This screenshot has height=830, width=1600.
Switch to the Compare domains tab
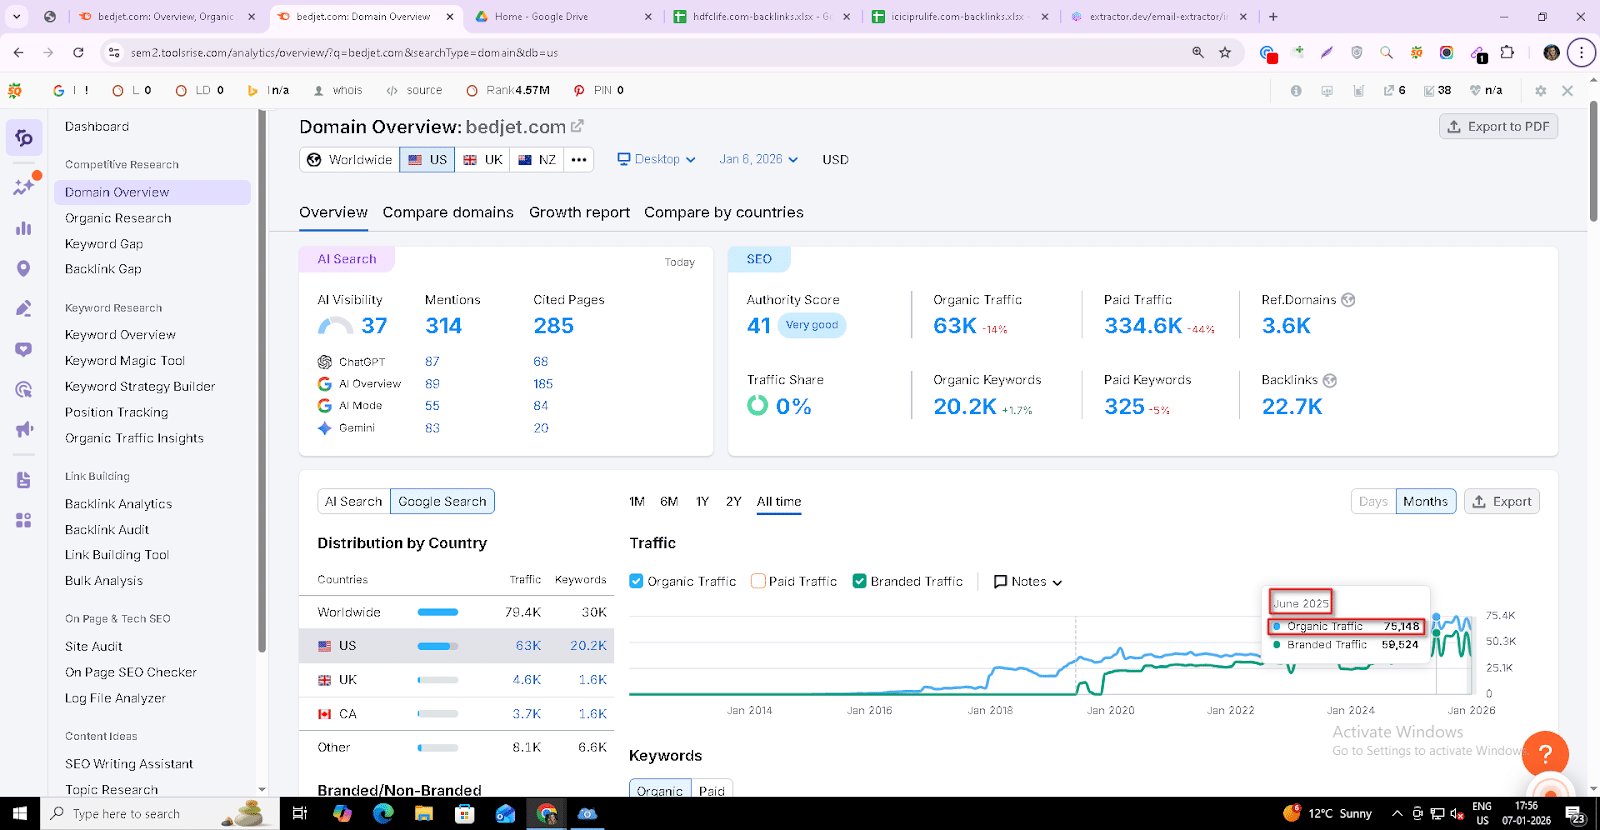click(448, 212)
